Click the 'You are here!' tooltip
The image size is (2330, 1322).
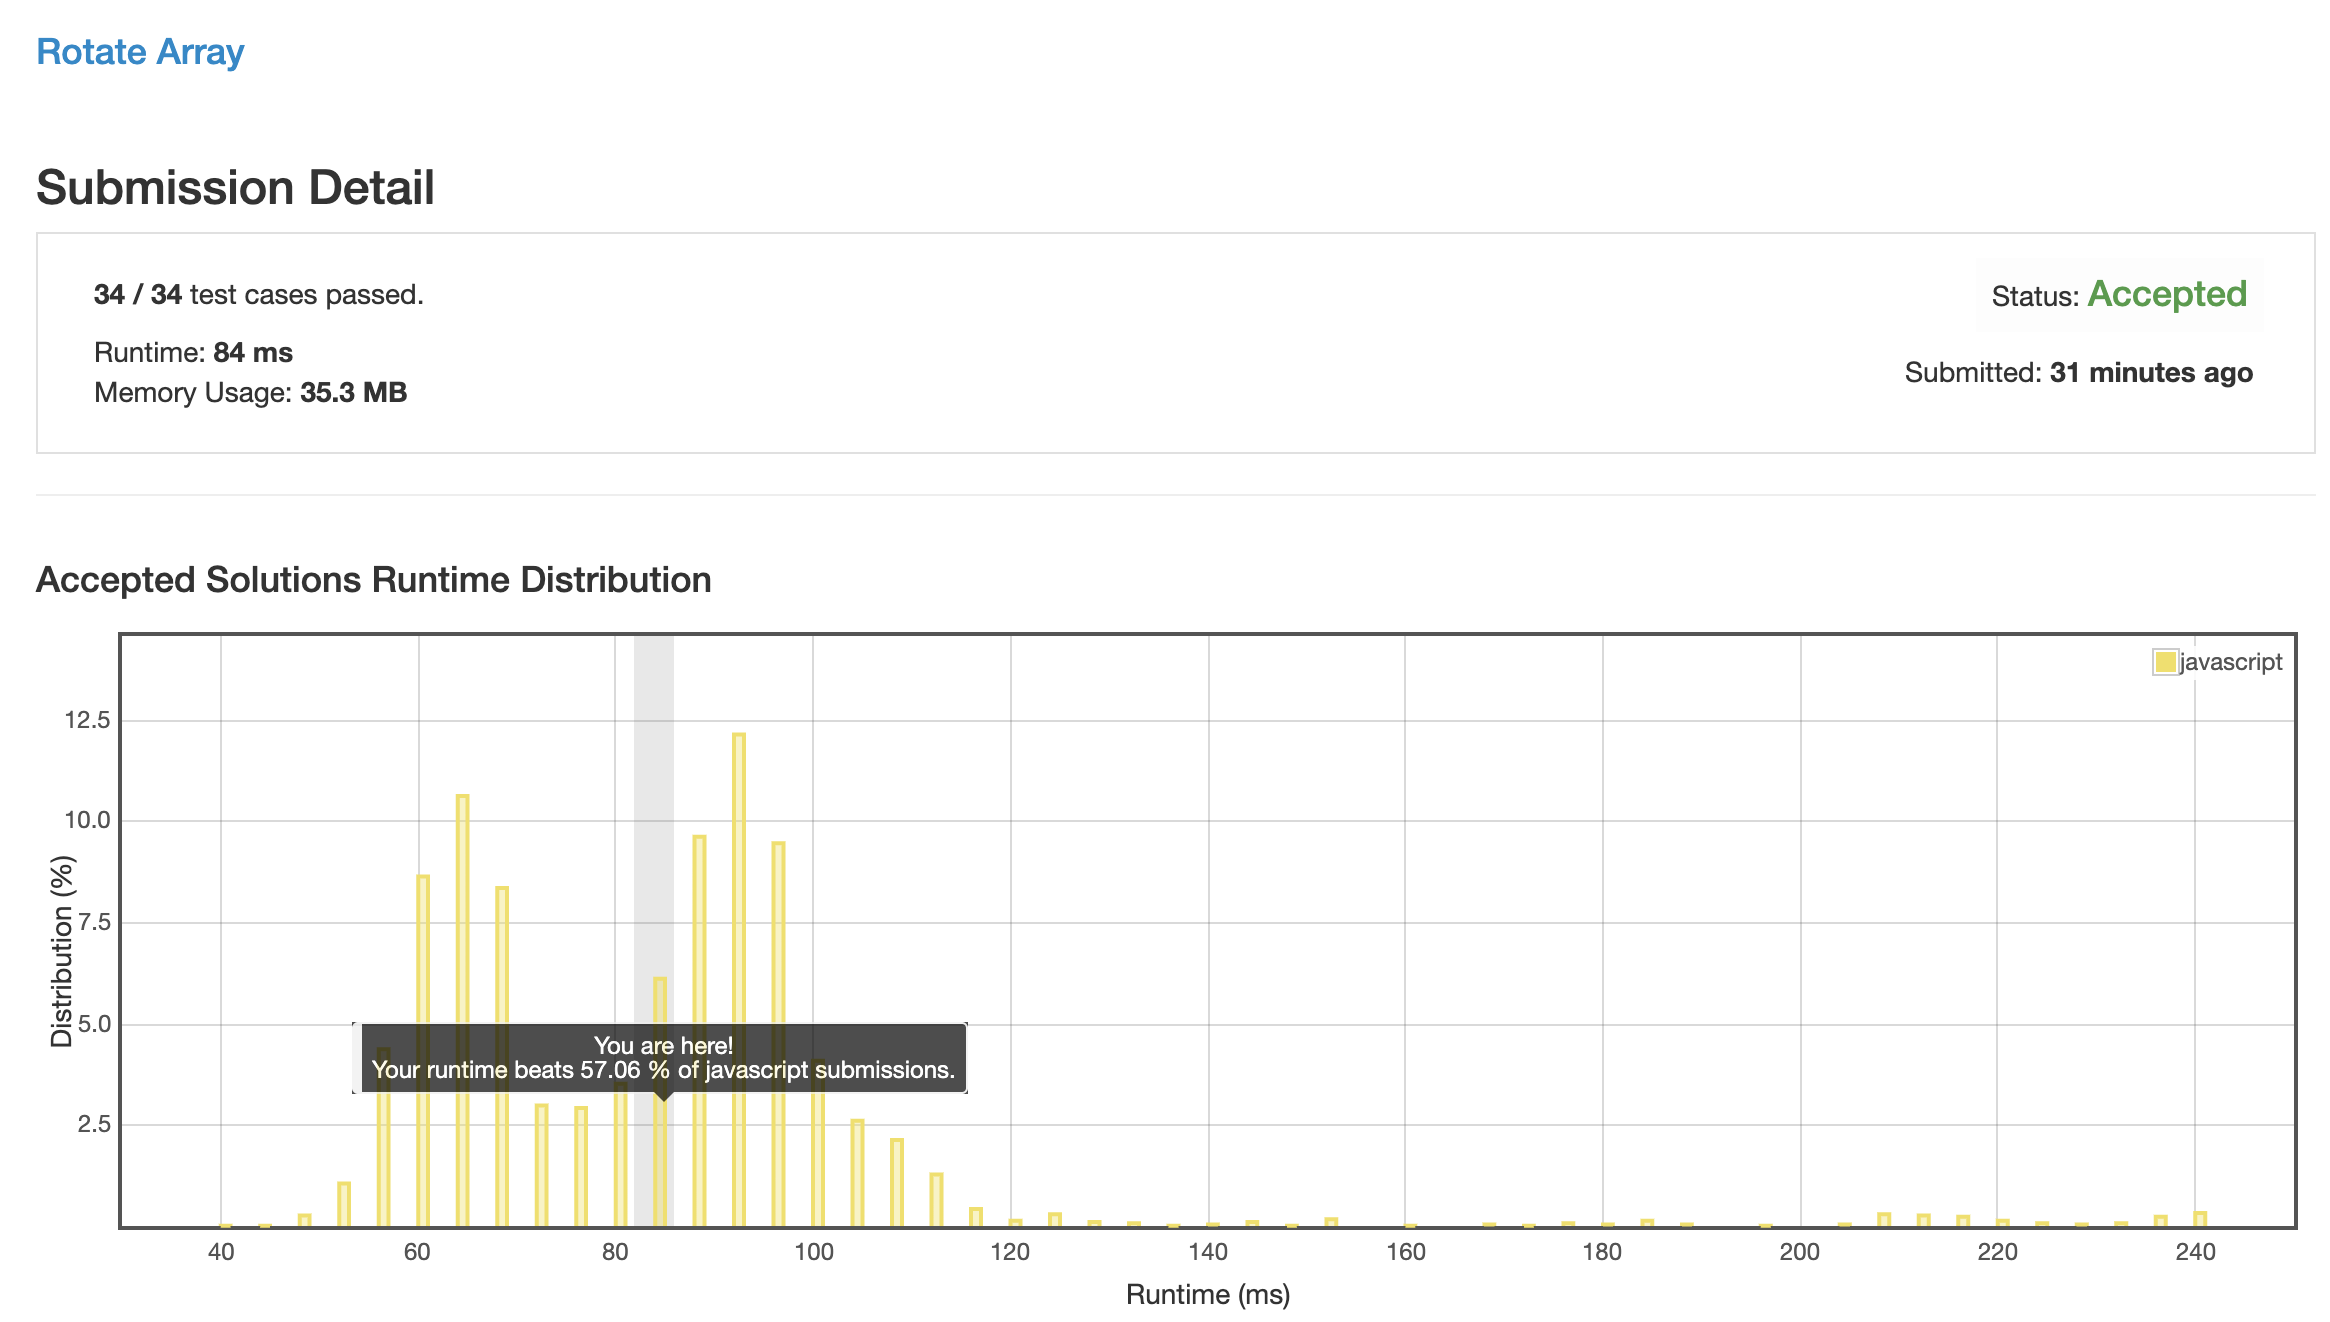663,1058
